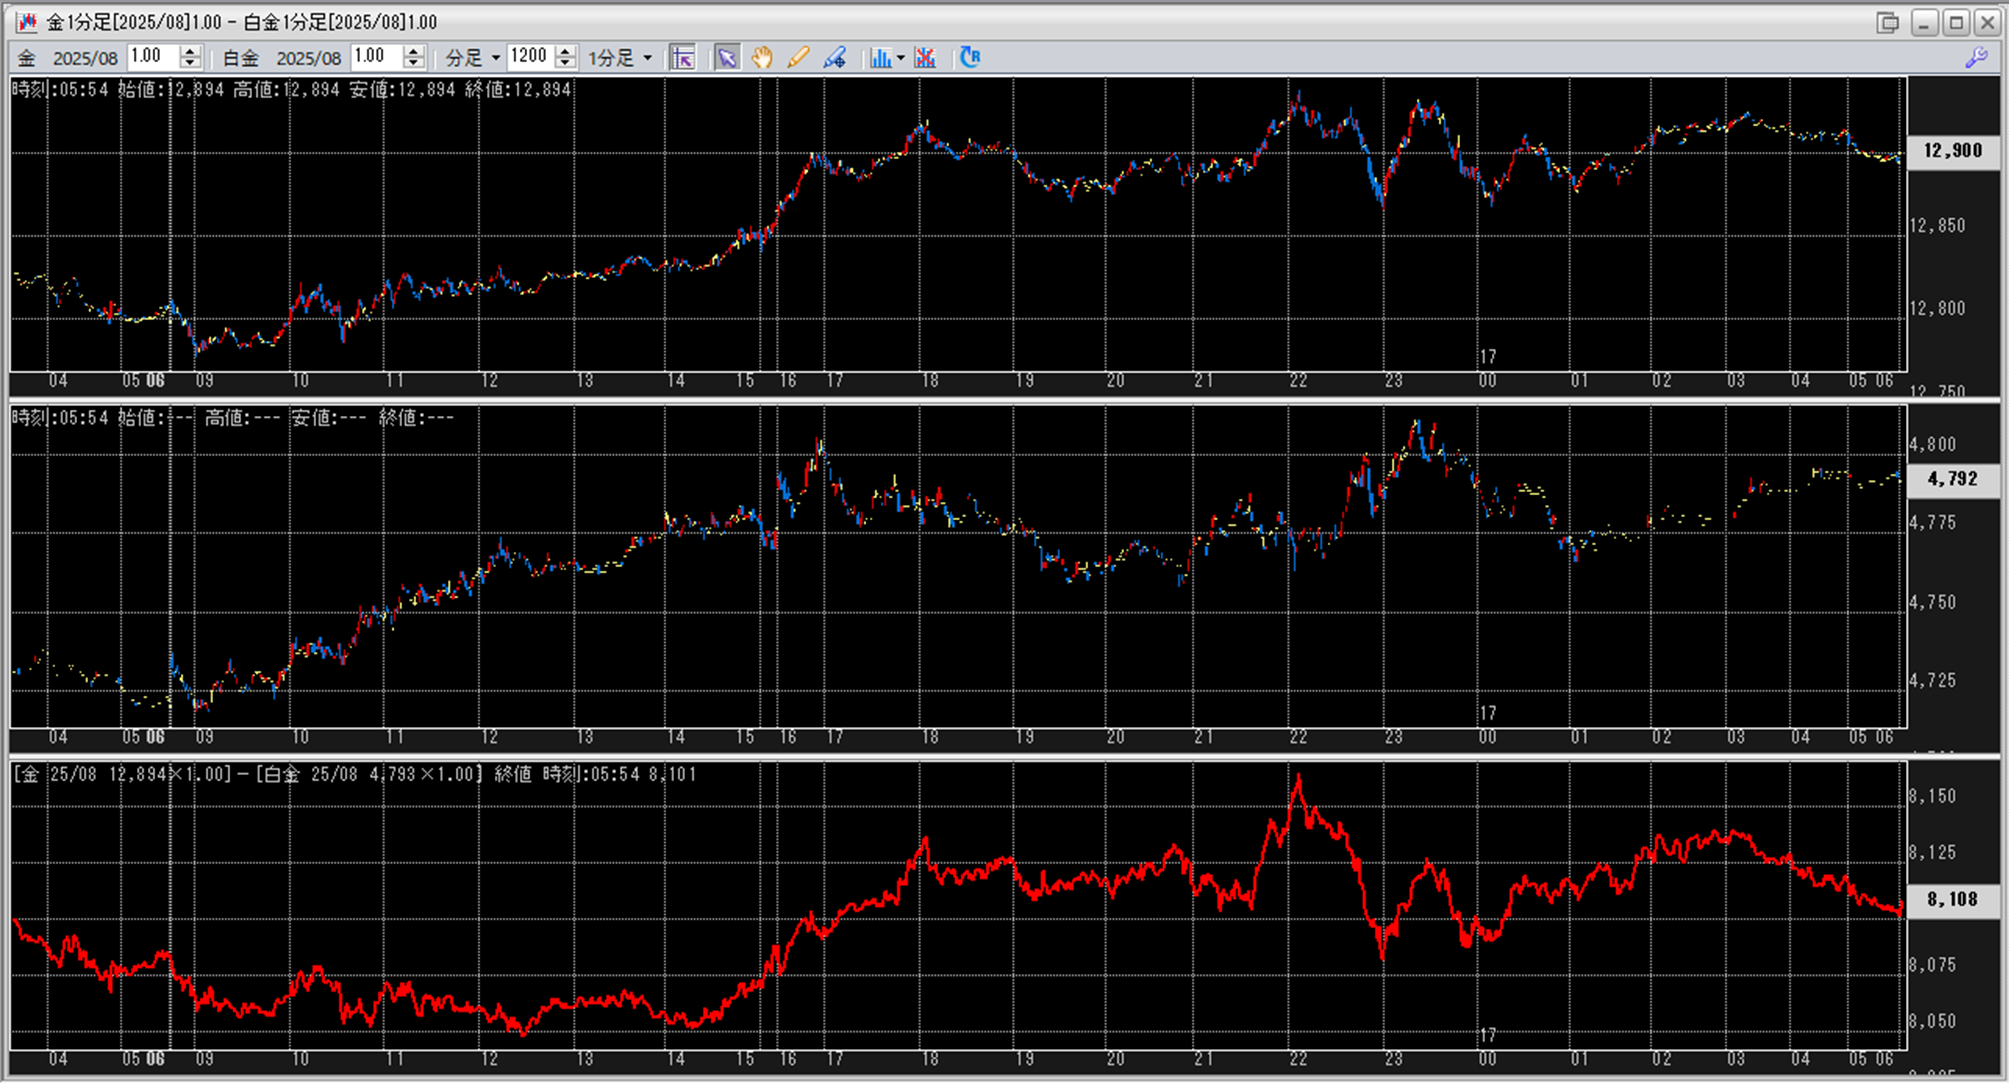The width and height of the screenshot is (2009, 1084).
Task: Click the 金 commodity label in toolbar
Action: [x=27, y=58]
